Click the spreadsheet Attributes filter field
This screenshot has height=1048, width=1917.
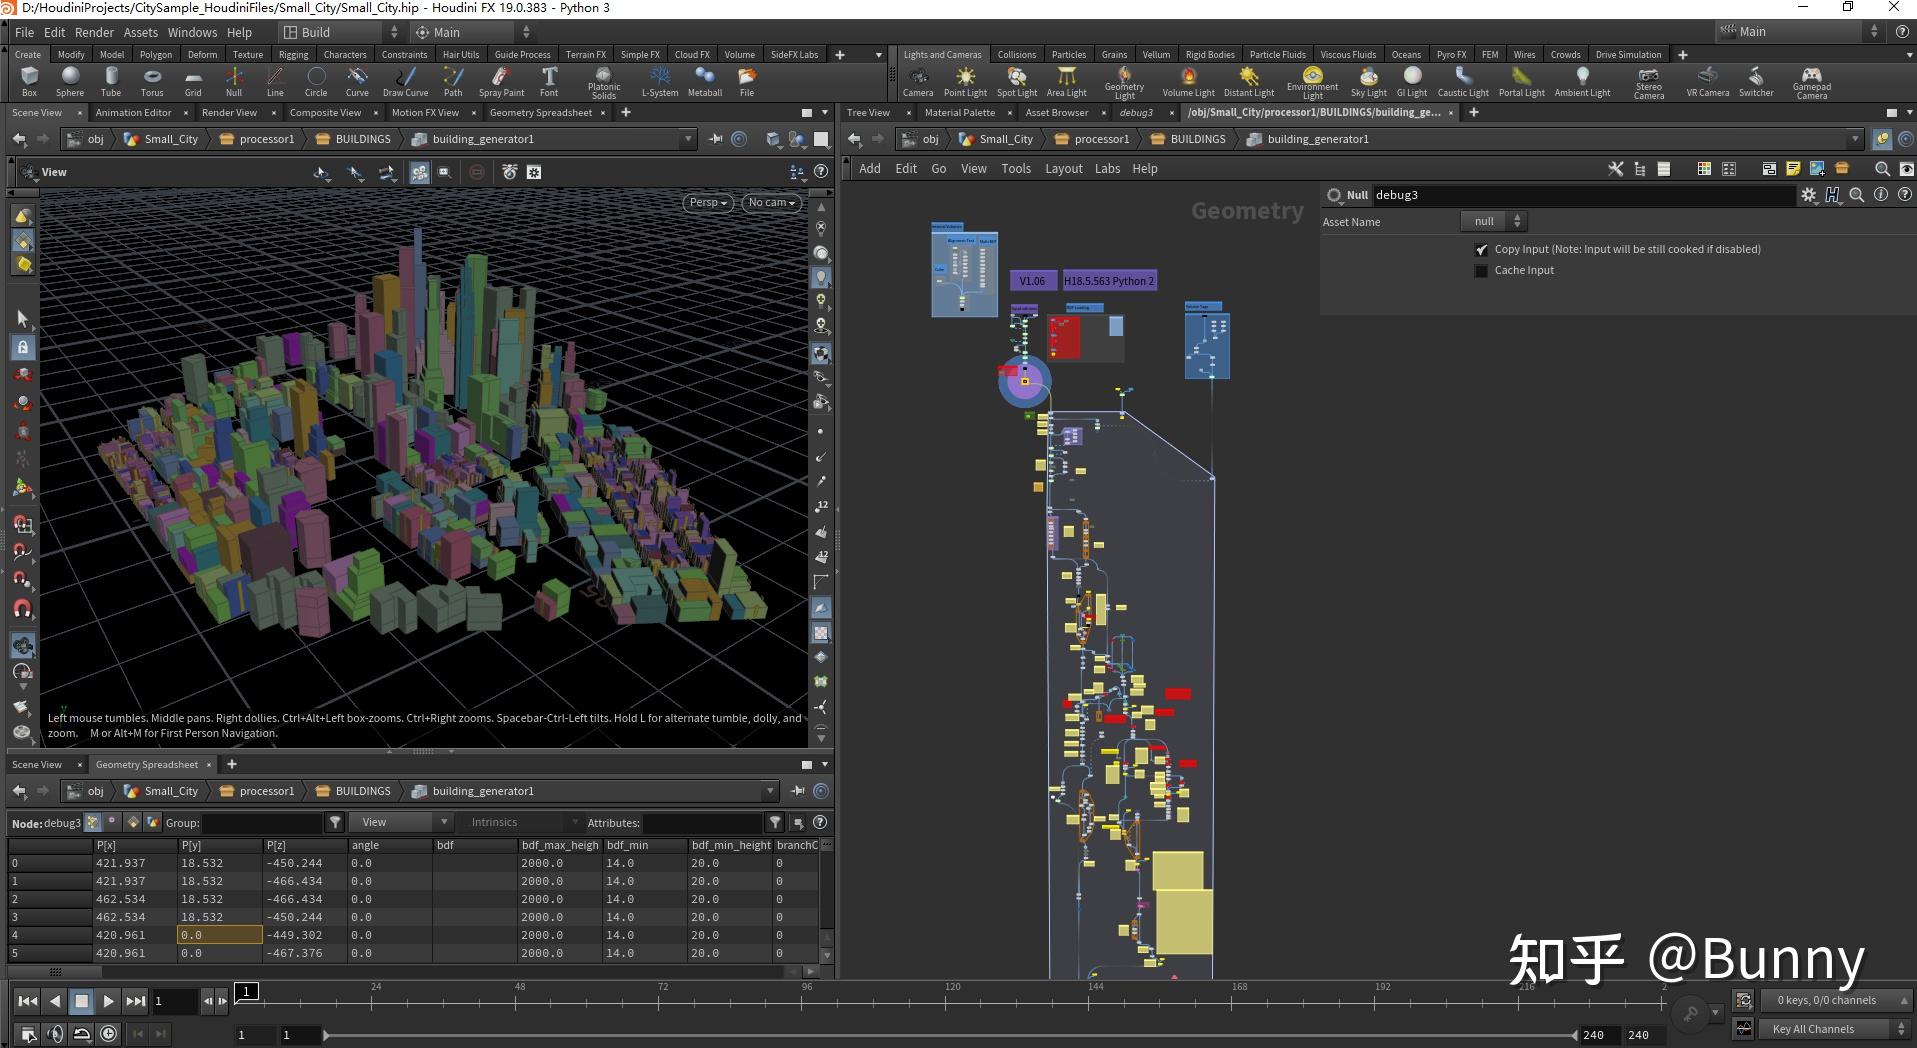702,823
